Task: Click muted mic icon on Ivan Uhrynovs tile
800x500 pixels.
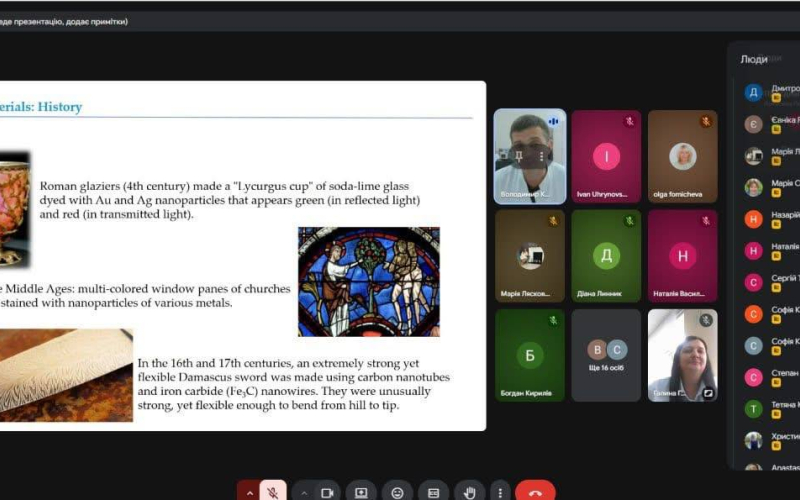Action: [630, 121]
